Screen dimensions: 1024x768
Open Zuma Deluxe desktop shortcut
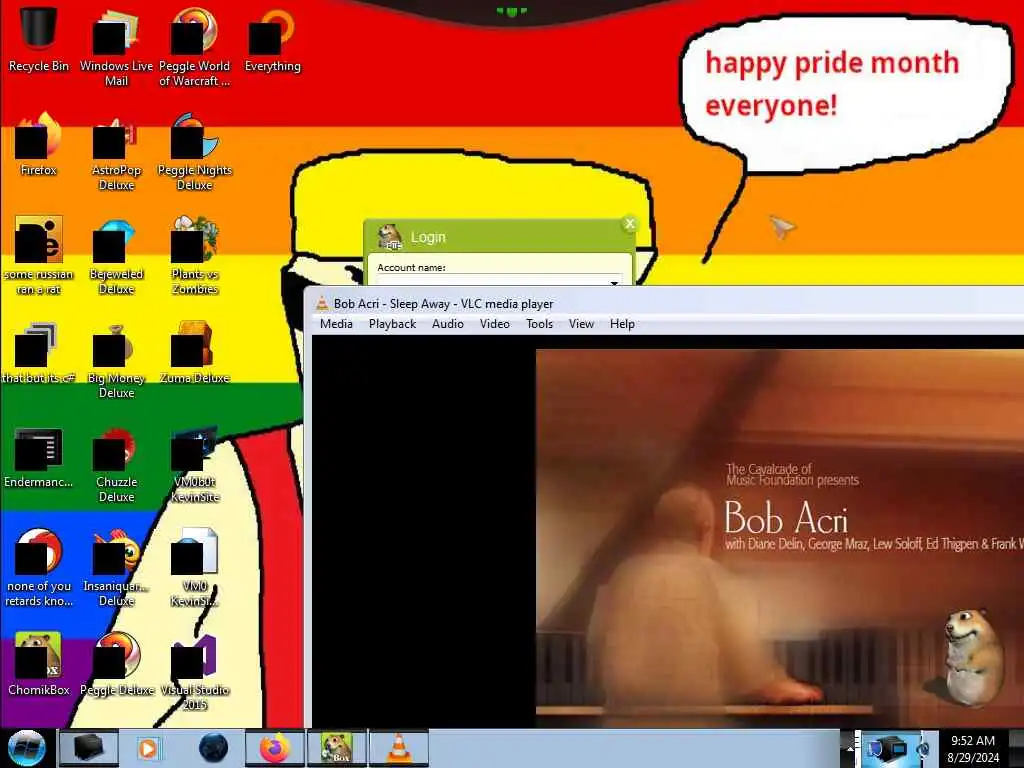pos(194,353)
